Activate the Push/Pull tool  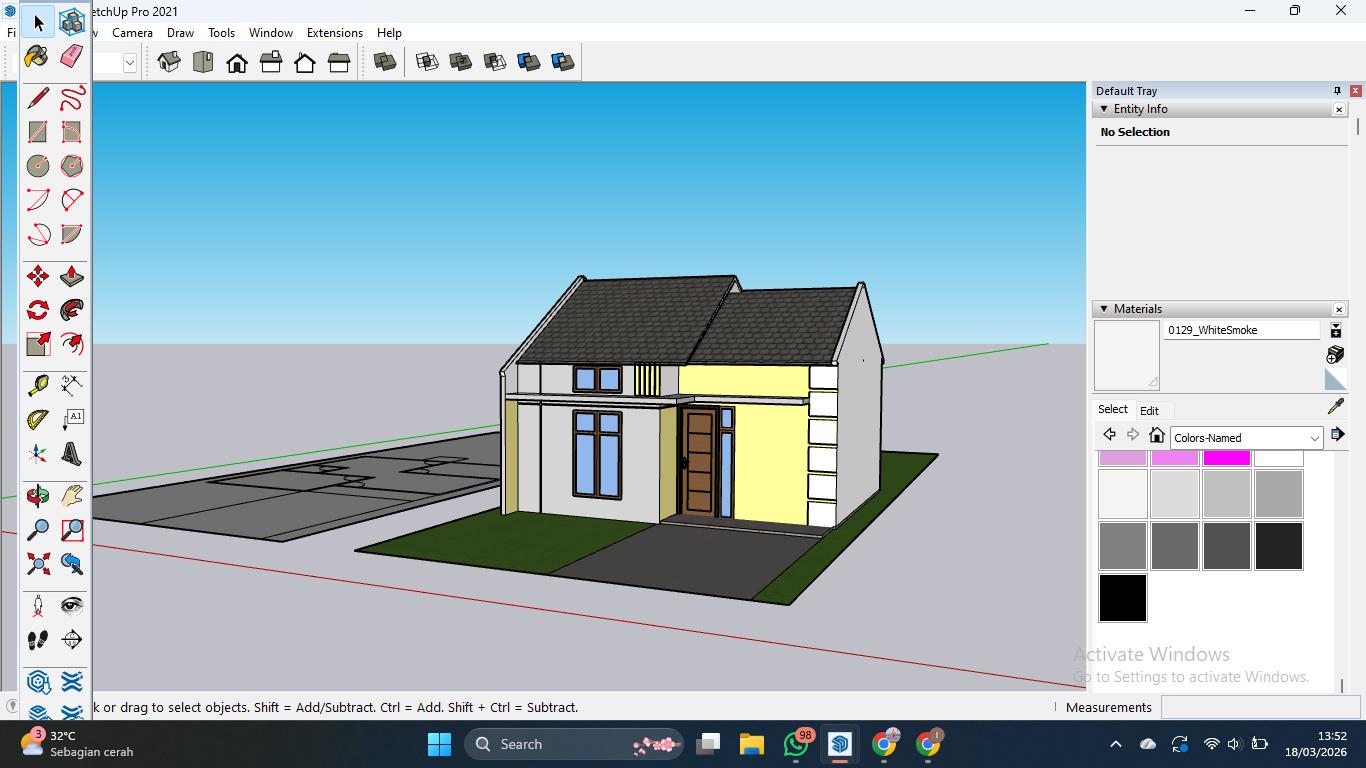pyautogui.click(x=71, y=277)
